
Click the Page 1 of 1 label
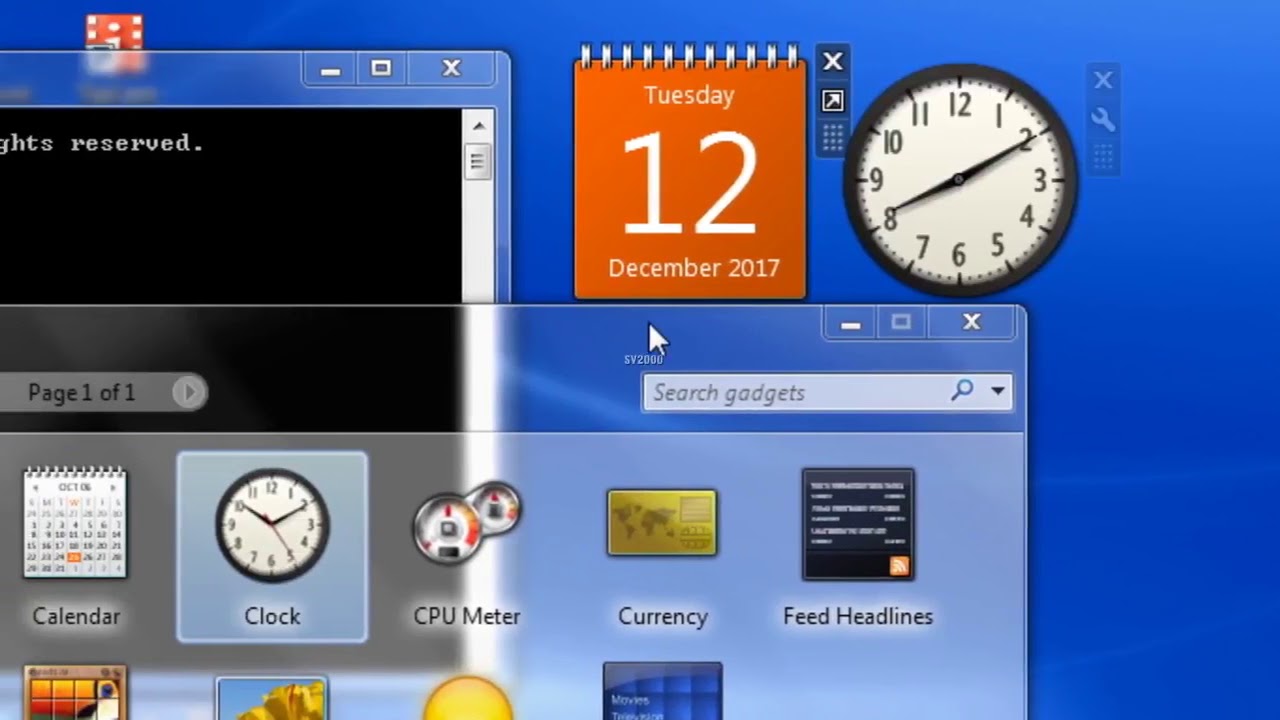pyautogui.click(x=81, y=393)
